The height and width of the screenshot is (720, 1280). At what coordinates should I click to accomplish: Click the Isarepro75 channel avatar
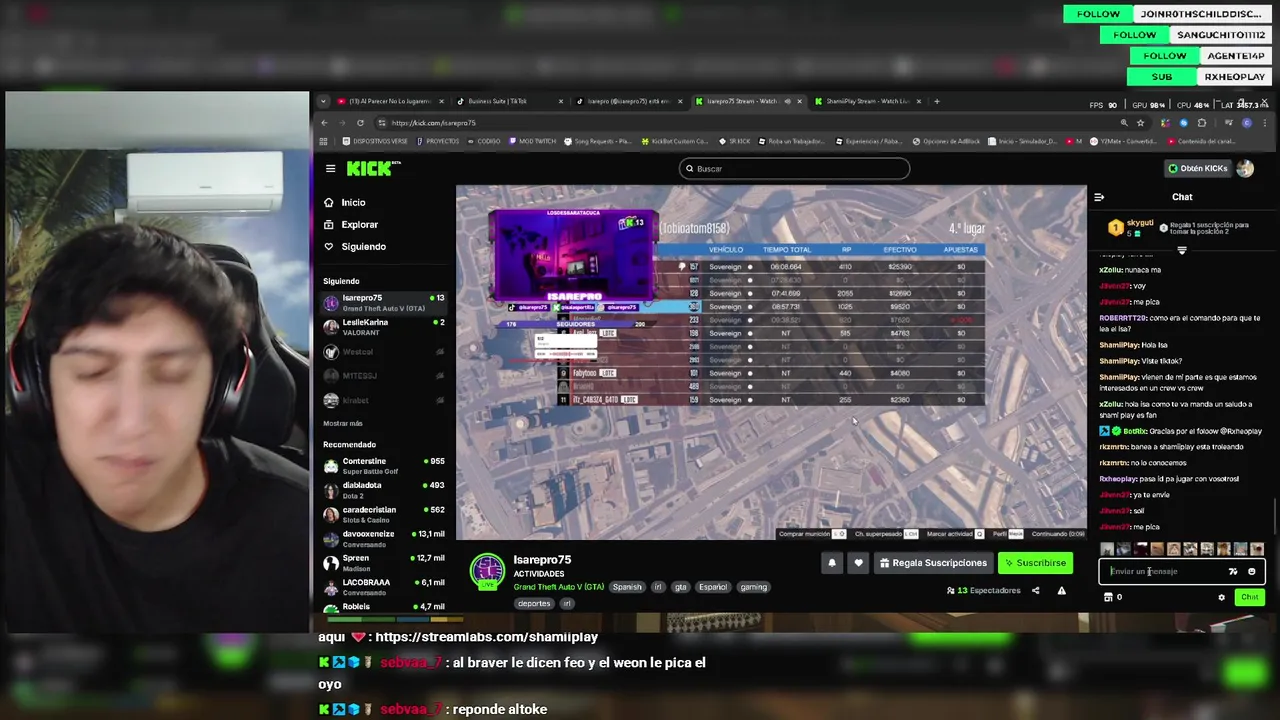coord(488,570)
